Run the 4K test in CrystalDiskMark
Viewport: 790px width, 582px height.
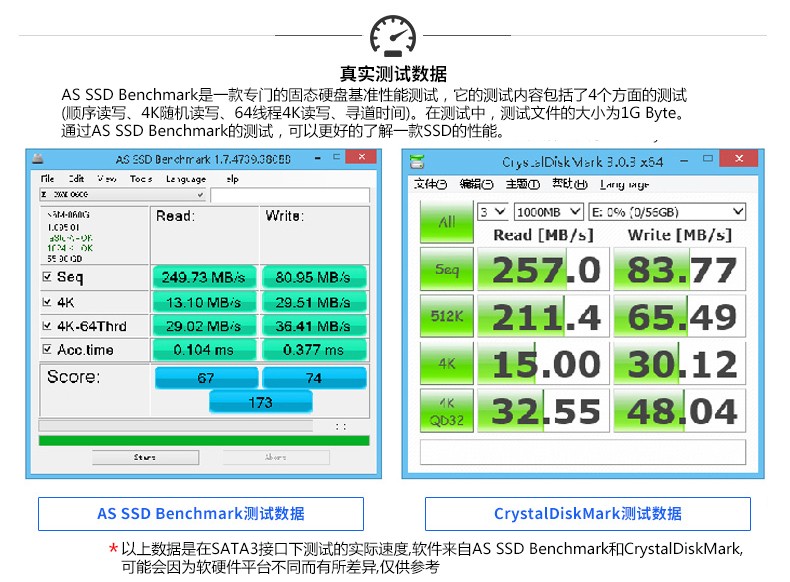[x=446, y=363]
